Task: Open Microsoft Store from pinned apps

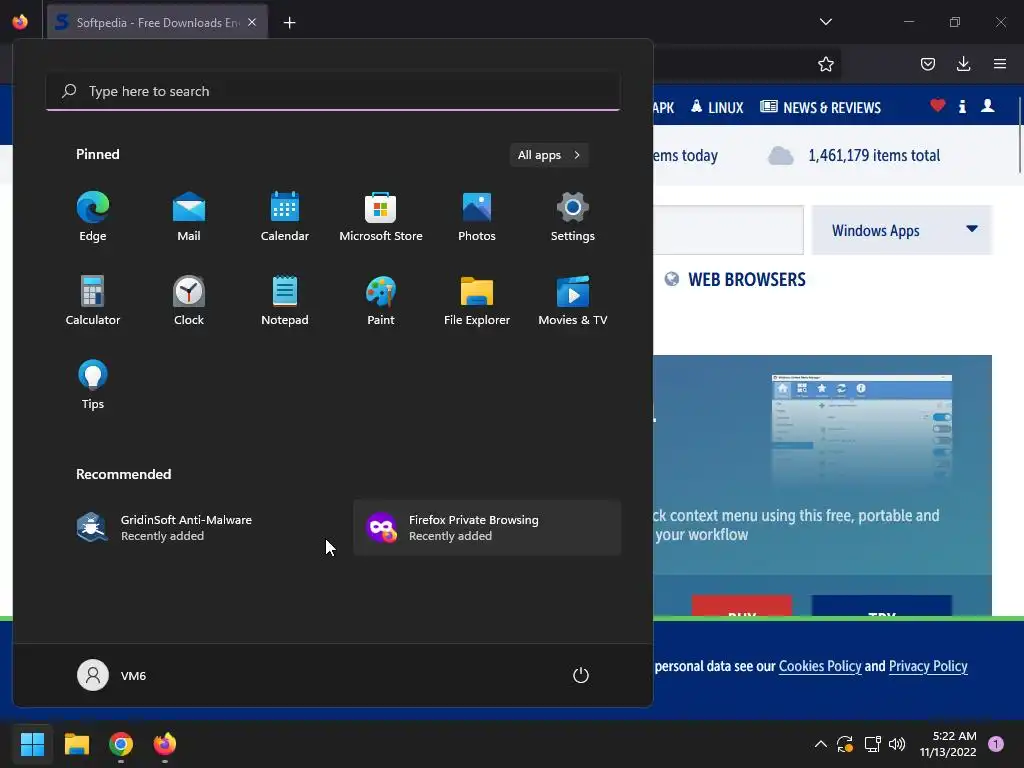Action: pyautogui.click(x=381, y=216)
